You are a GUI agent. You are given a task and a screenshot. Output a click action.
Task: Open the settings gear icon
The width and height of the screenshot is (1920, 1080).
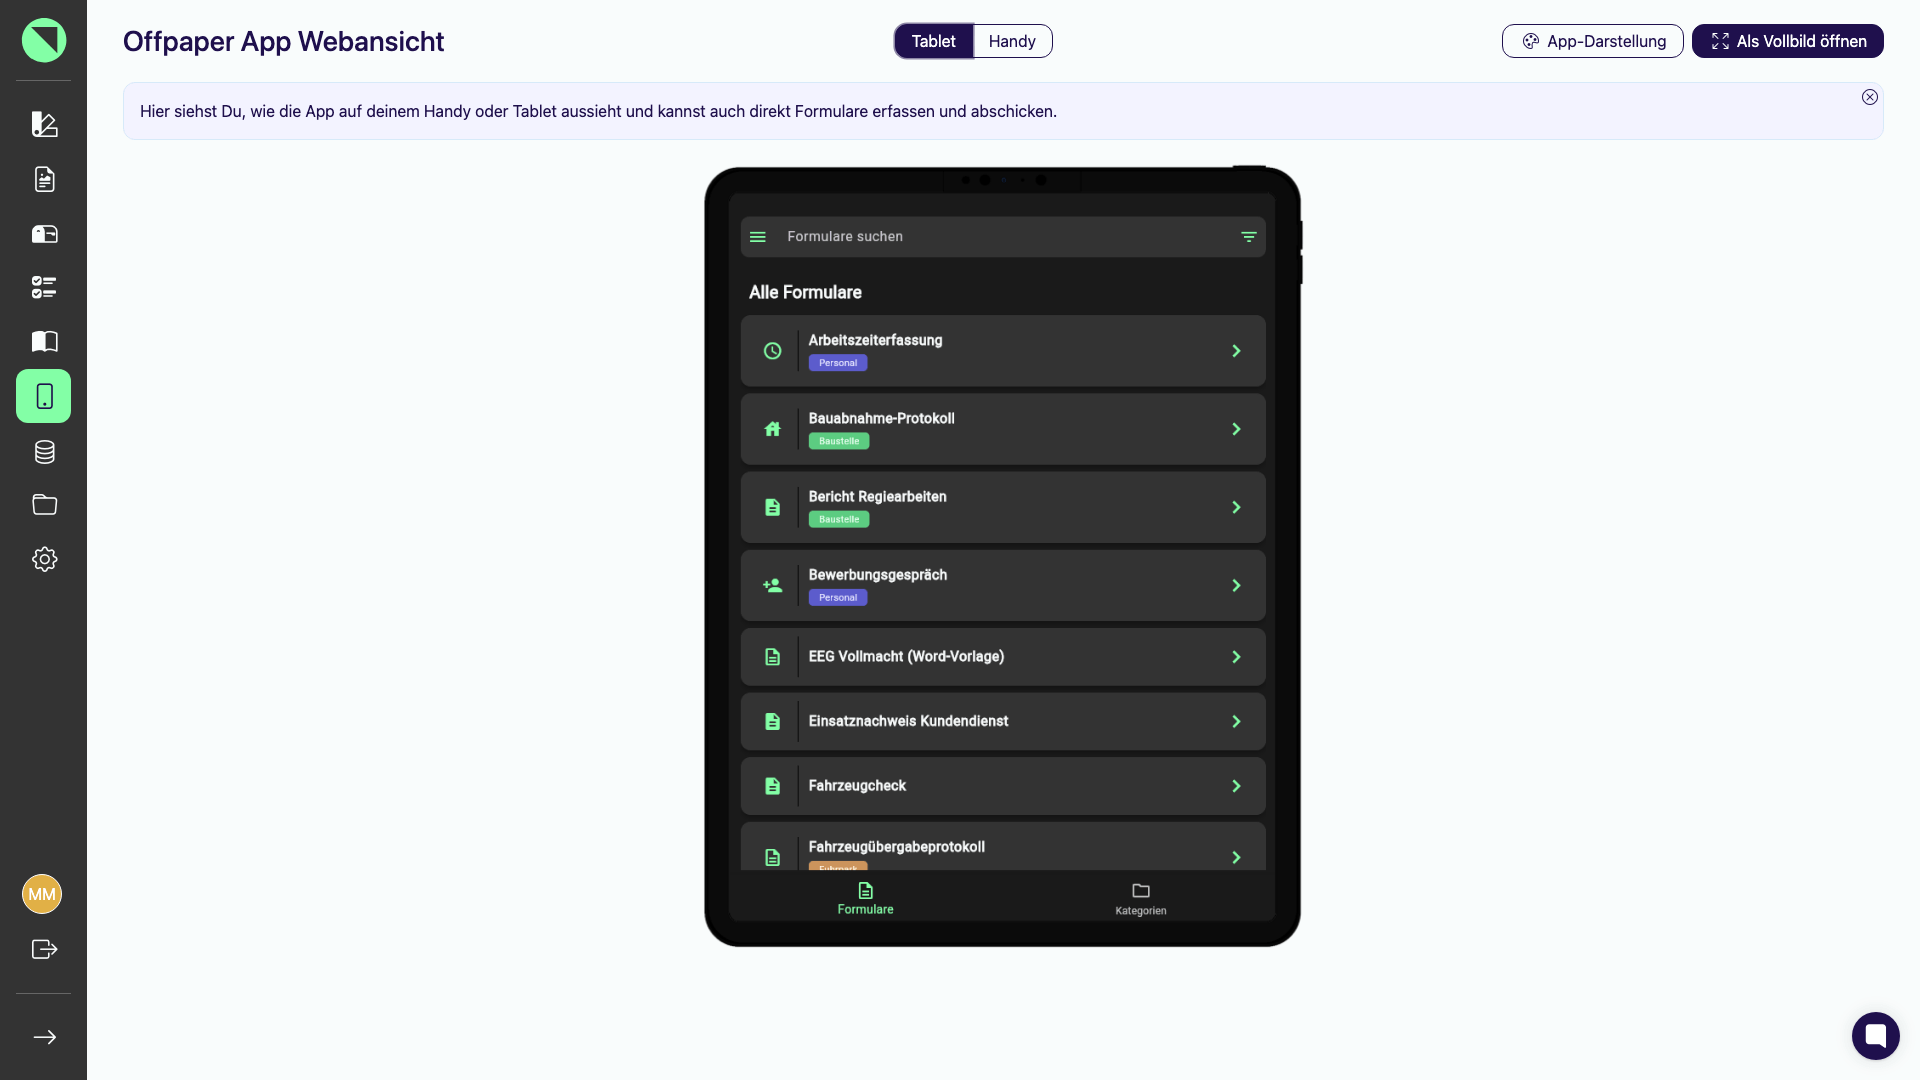[x=44, y=559]
